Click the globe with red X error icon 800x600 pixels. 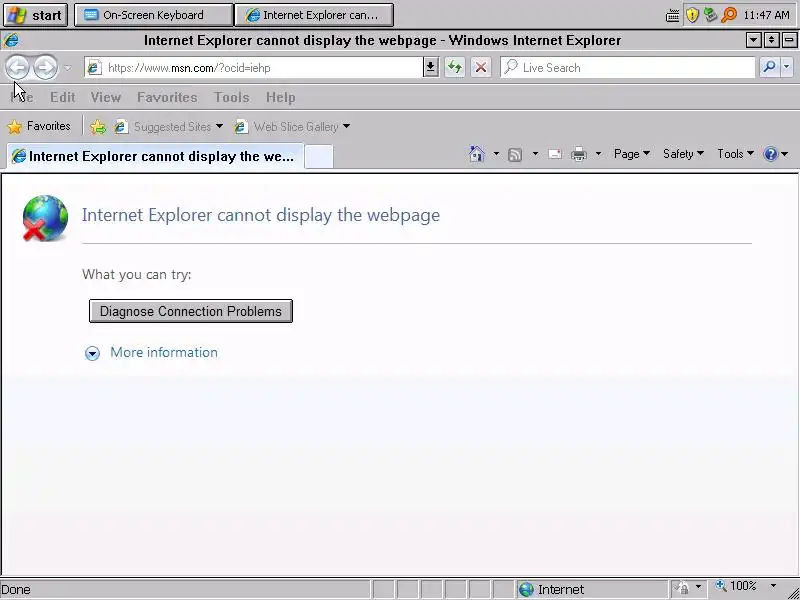pos(45,218)
